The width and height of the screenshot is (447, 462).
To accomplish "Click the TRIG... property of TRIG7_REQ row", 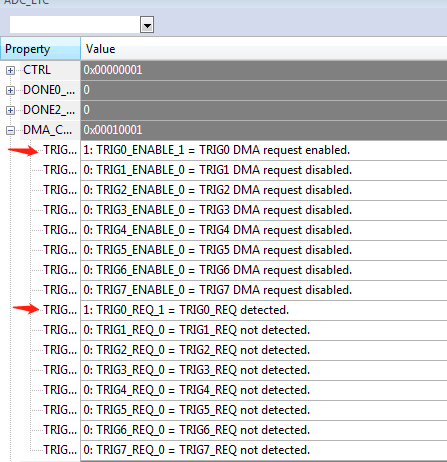I will 60,450.
